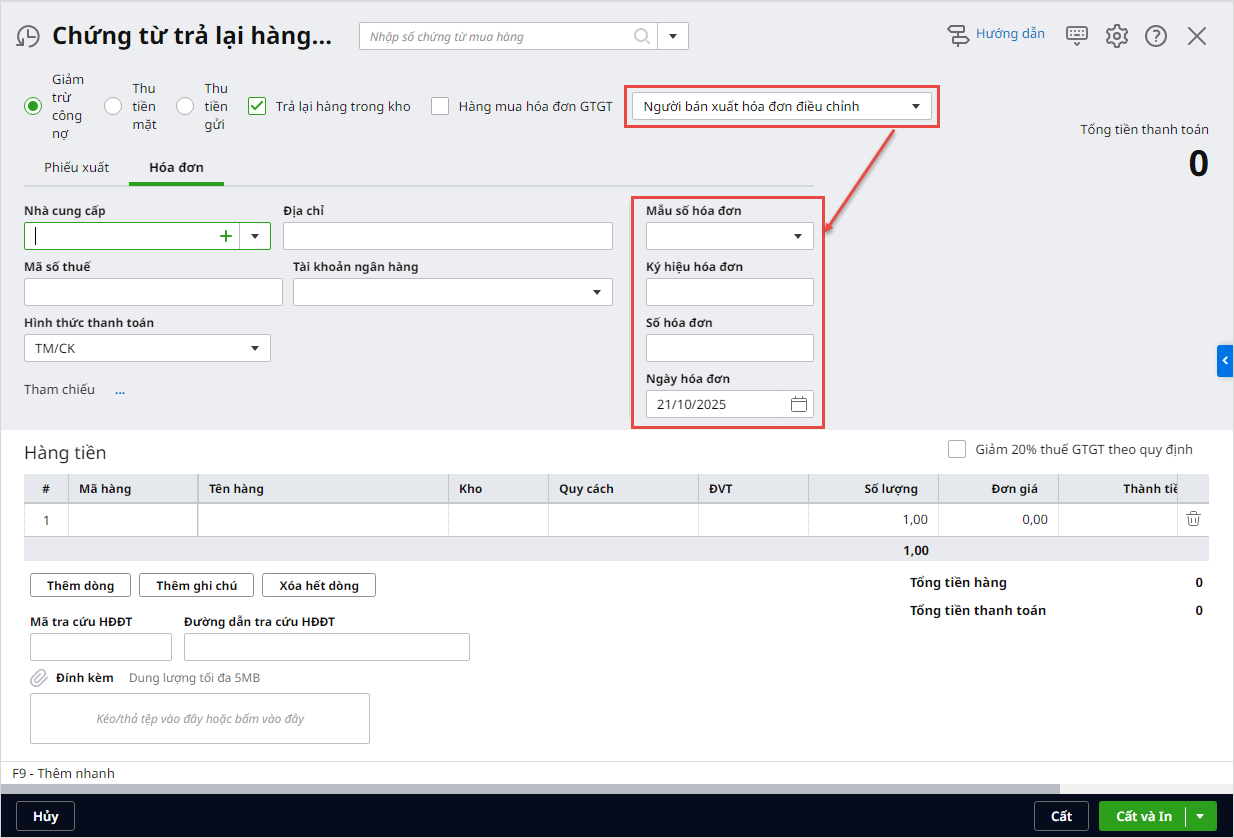Switch to the Phiếu xuất tab

pyautogui.click(x=77, y=167)
